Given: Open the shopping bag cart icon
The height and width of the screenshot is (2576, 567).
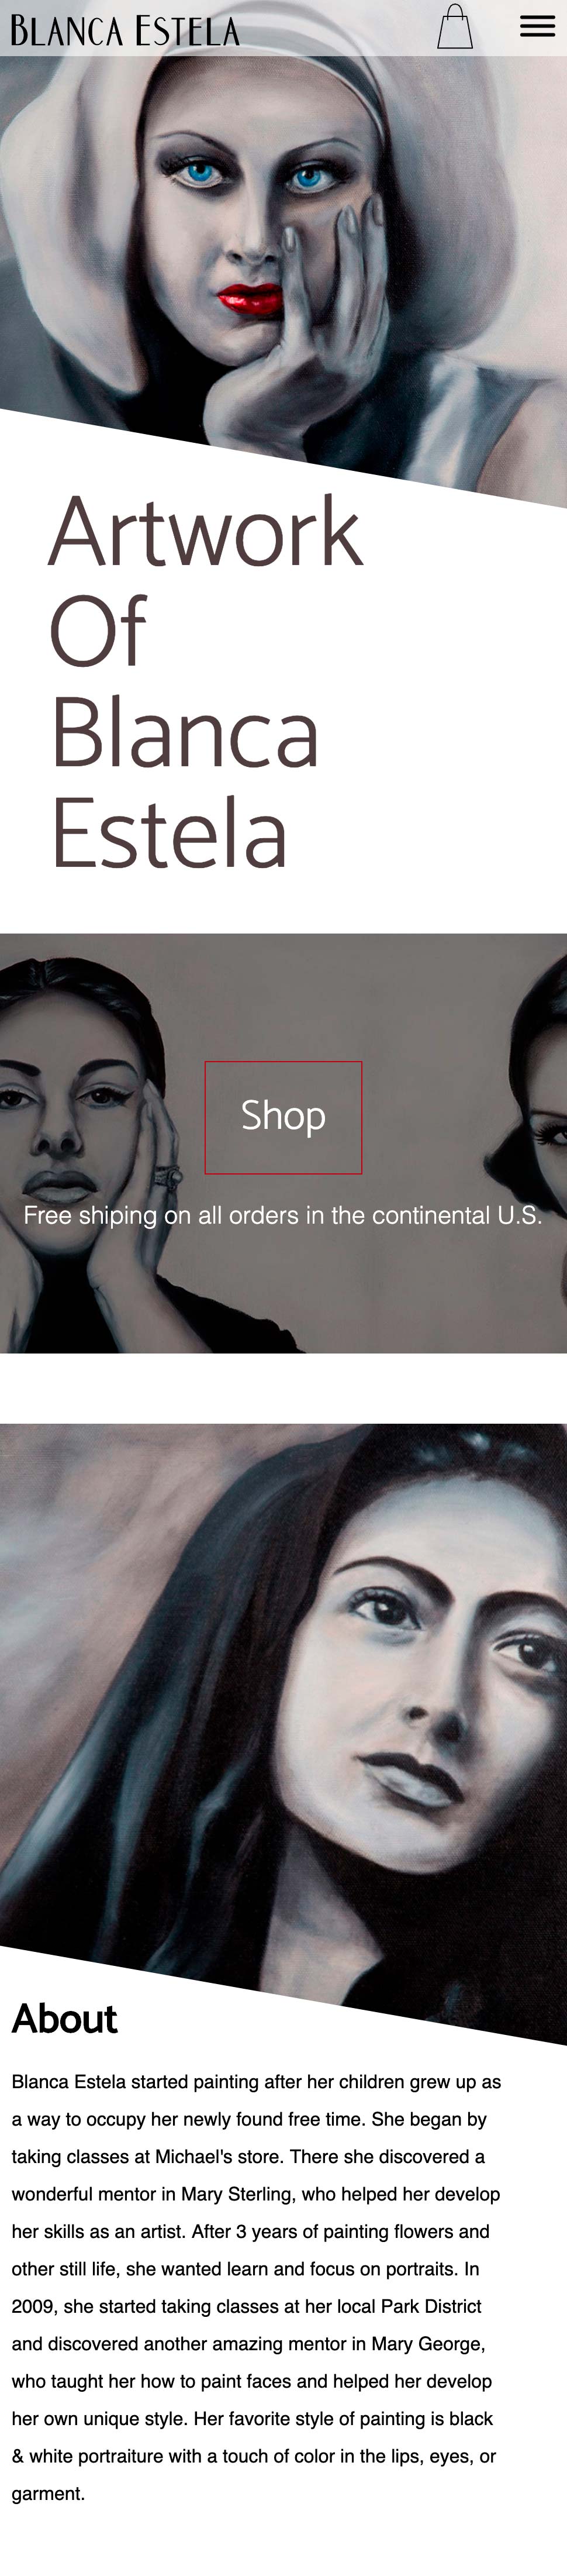Looking at the screenshot, I should pyautogui.click(x=455, y=27).
